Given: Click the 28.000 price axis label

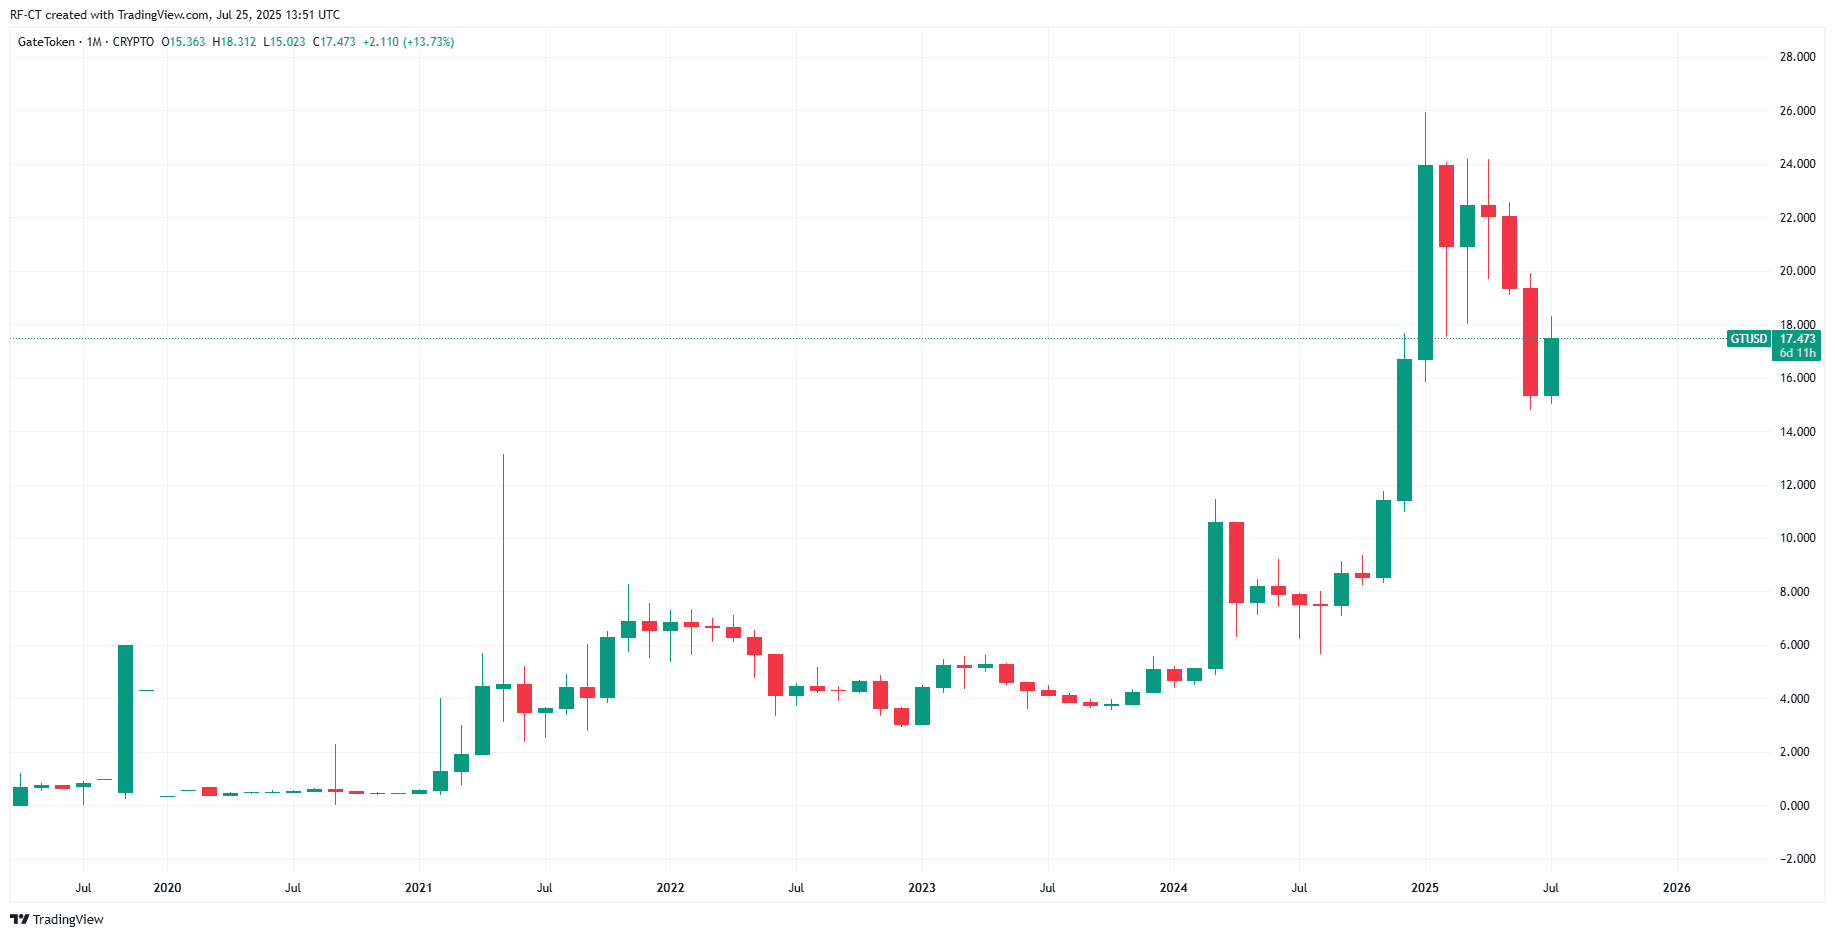Looking at the screenshot, I should coord(1797,57).
